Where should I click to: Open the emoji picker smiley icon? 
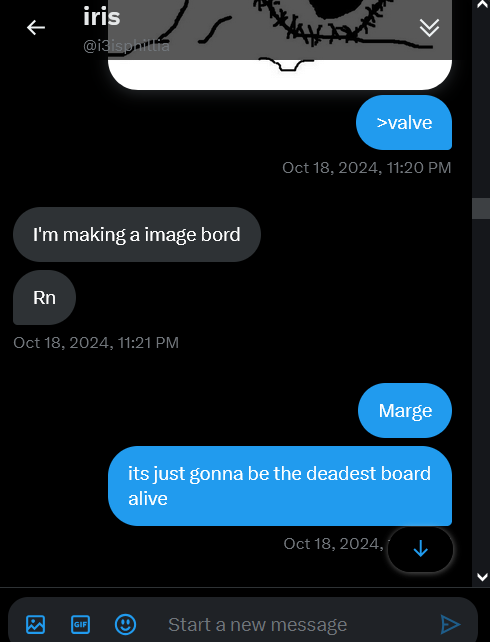point(125,624)
